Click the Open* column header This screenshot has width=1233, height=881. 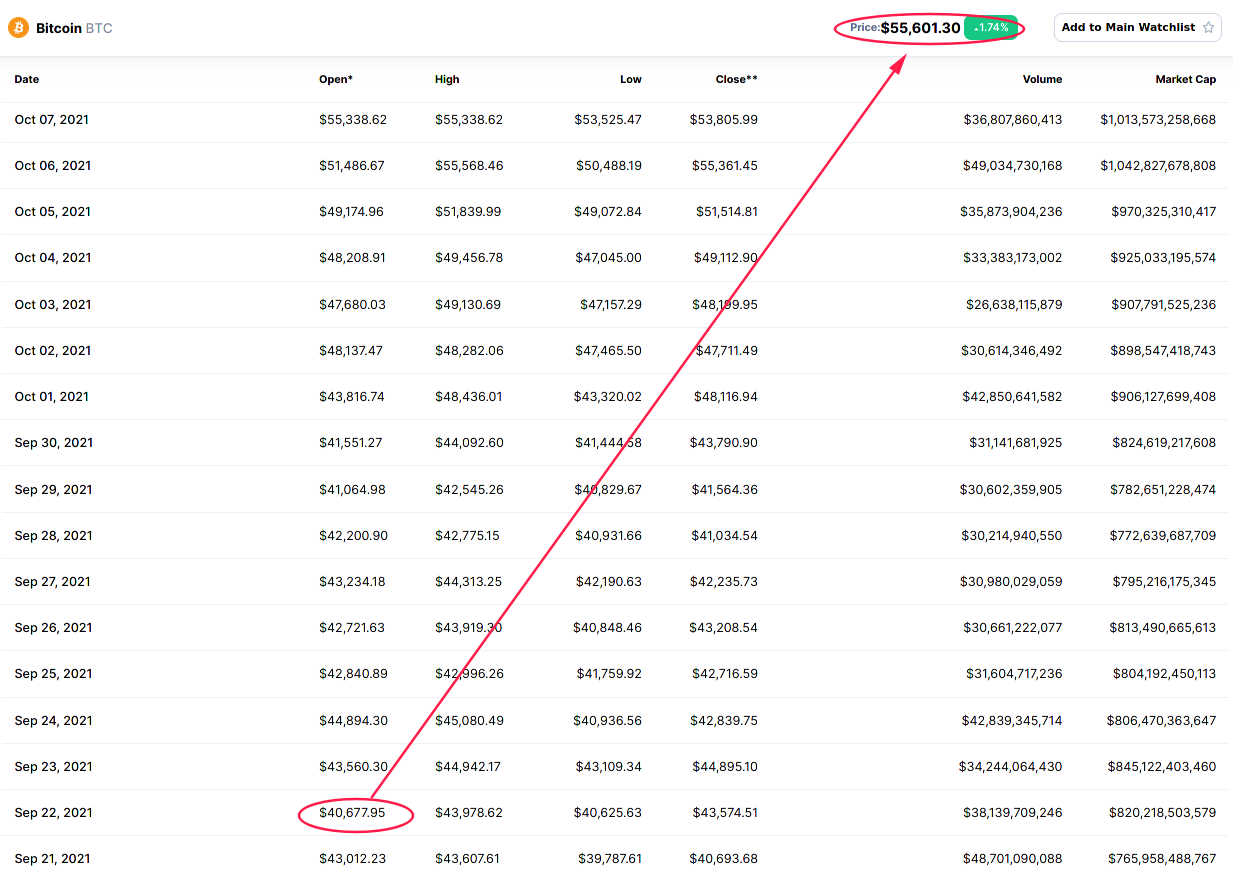coord(336,79)
